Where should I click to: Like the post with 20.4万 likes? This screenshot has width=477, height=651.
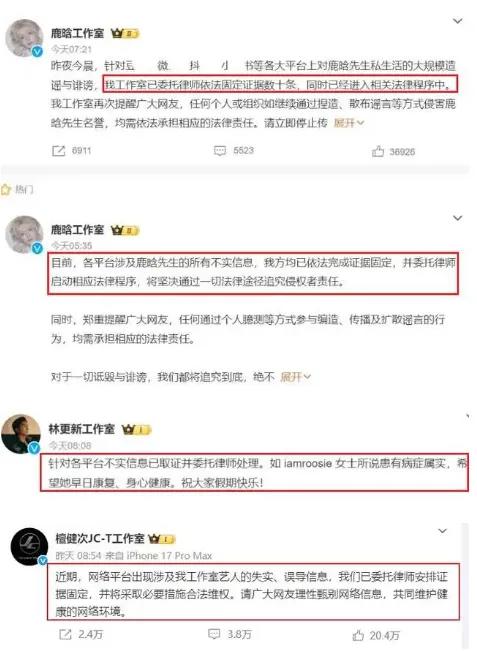[358, 635]
